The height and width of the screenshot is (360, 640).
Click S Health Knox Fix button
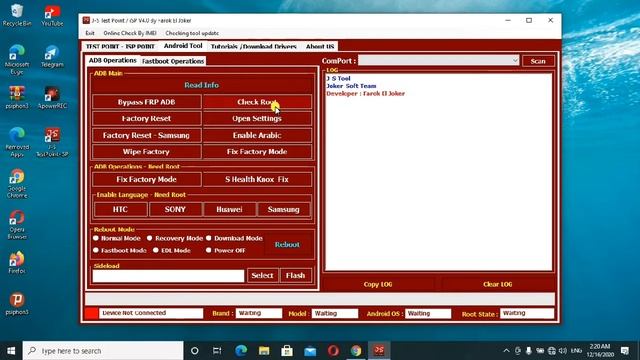pyautogui.click(x=257, y=179)
